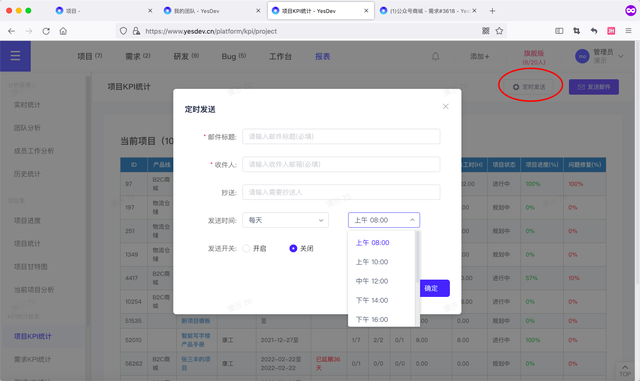This screenshot has width=640, height=381.
Task: Open notifications bell icon
Action: point(436,56)
